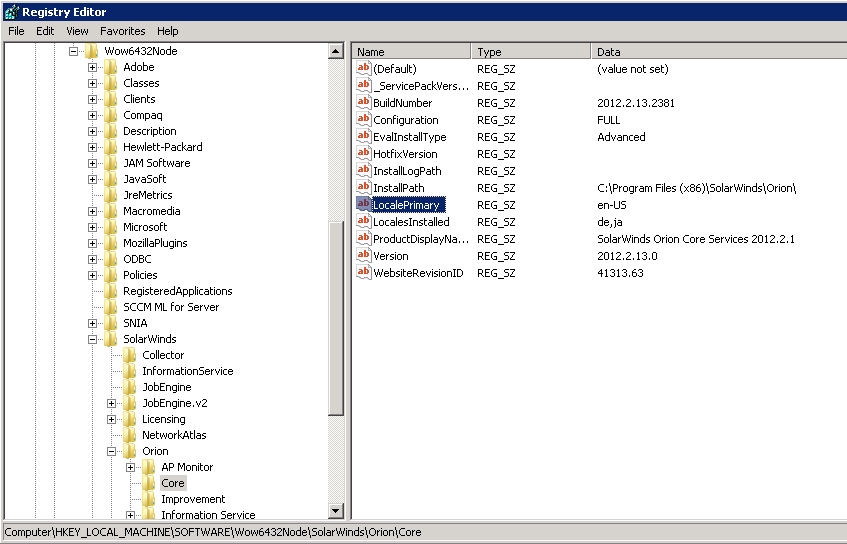The height and width of the screenshot is (544, 847).
Task: Expand the Classes key
Action: click(x=92, y=83)
